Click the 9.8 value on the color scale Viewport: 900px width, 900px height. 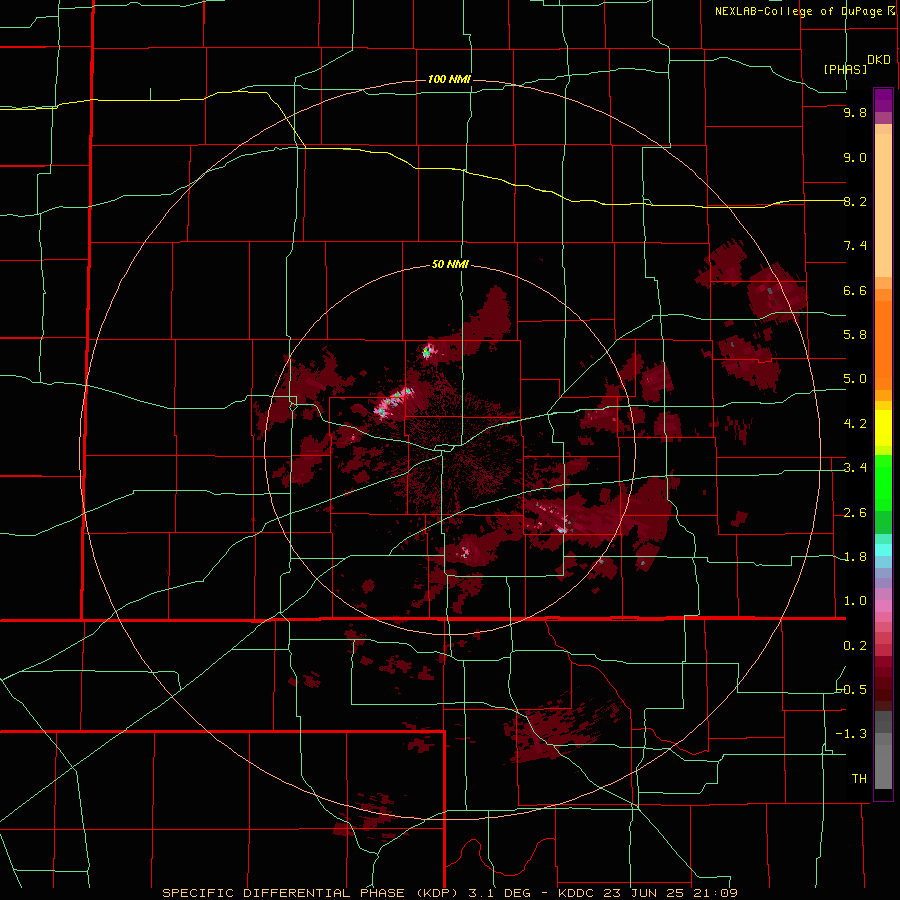click(x=855, y=112)
